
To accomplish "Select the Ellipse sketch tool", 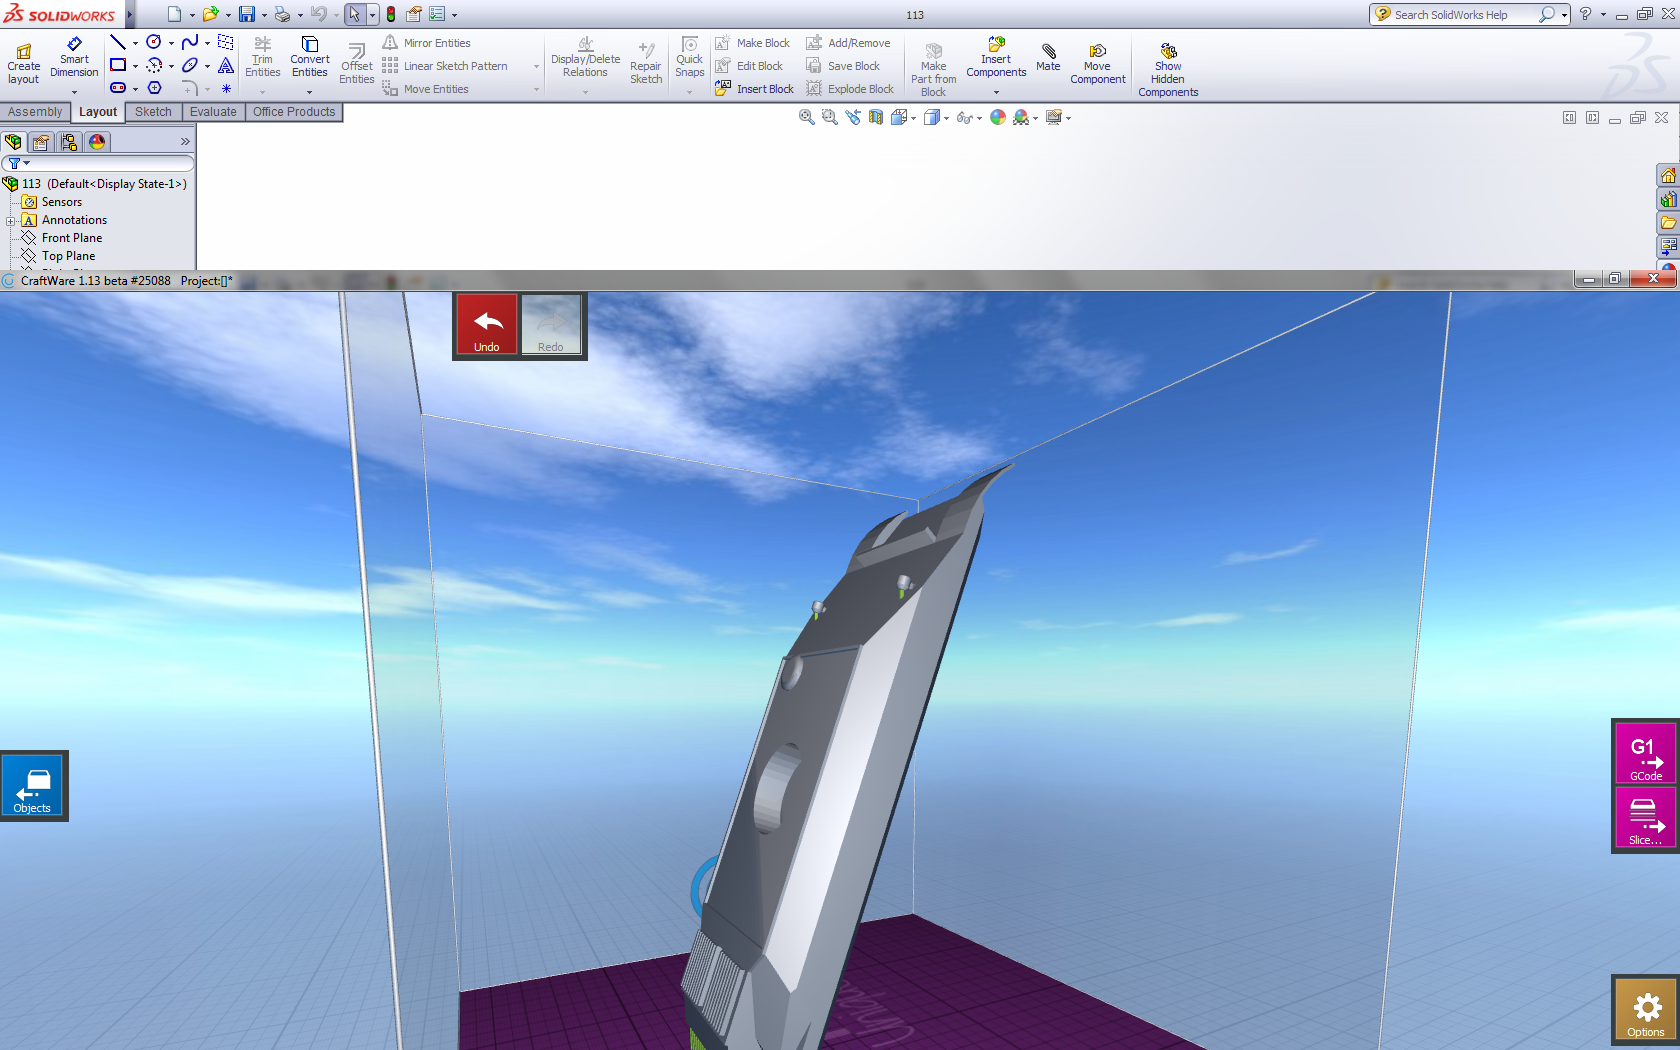I will tap(190, 65).
